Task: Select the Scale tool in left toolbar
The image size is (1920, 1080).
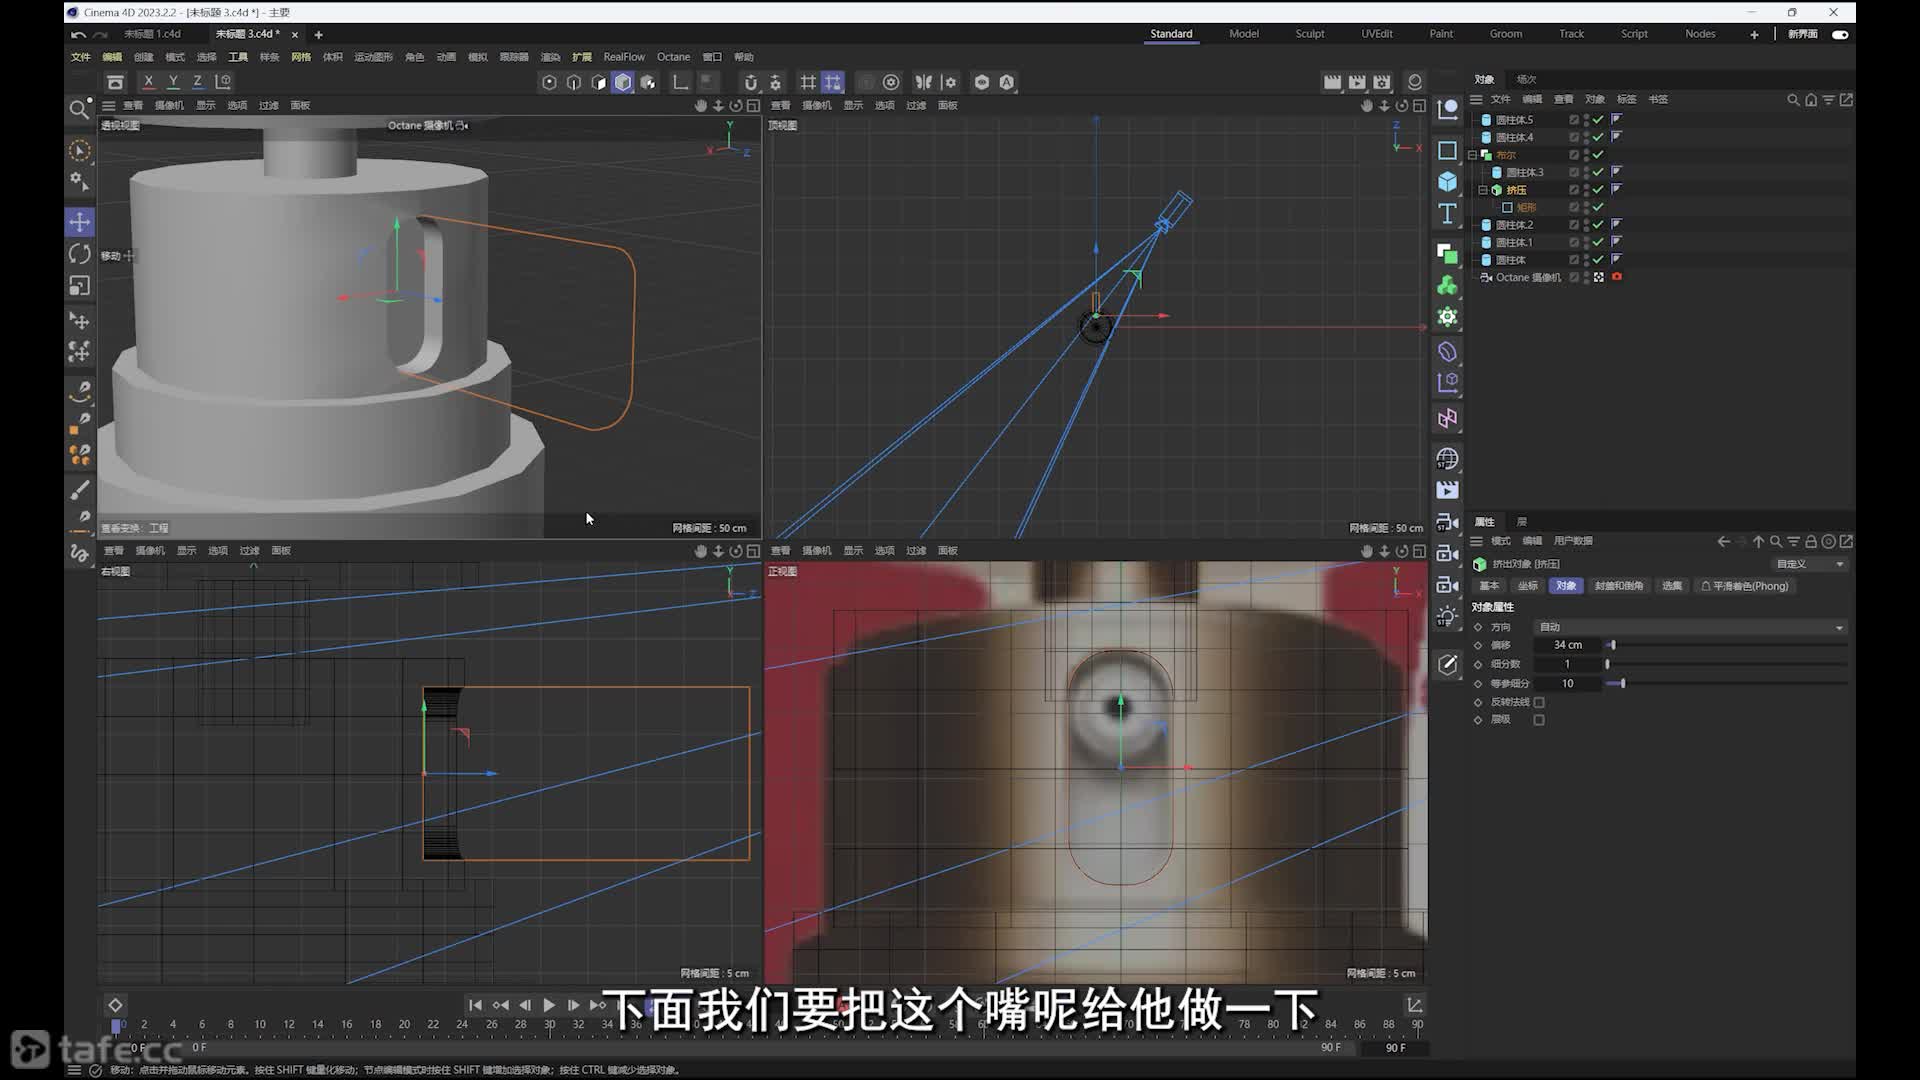Action: click(x=79, y=286)
